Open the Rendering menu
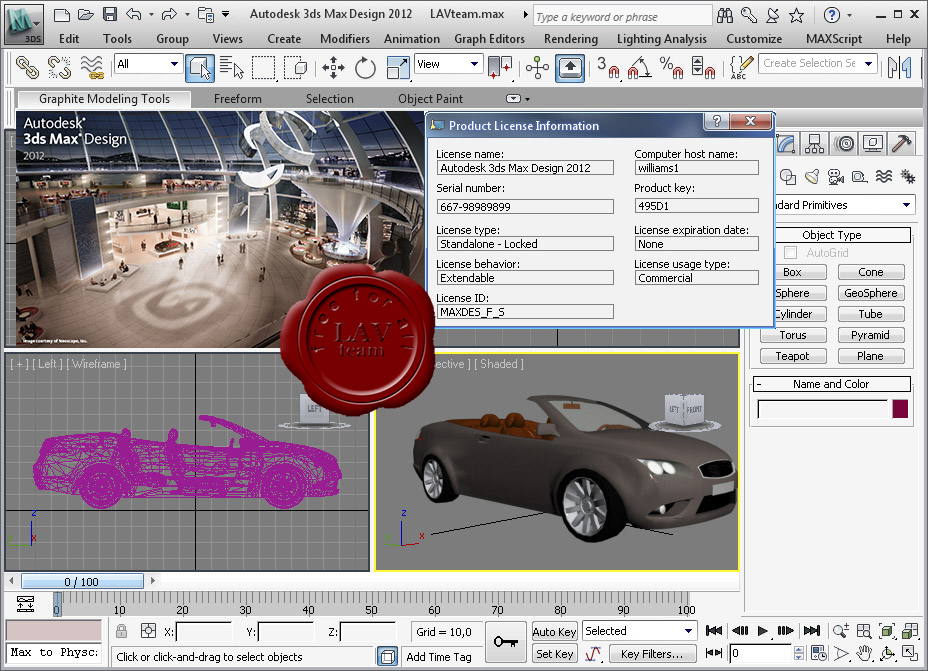Screen dimensions: 928x671 pyautogui.click(x=571, y=38)
